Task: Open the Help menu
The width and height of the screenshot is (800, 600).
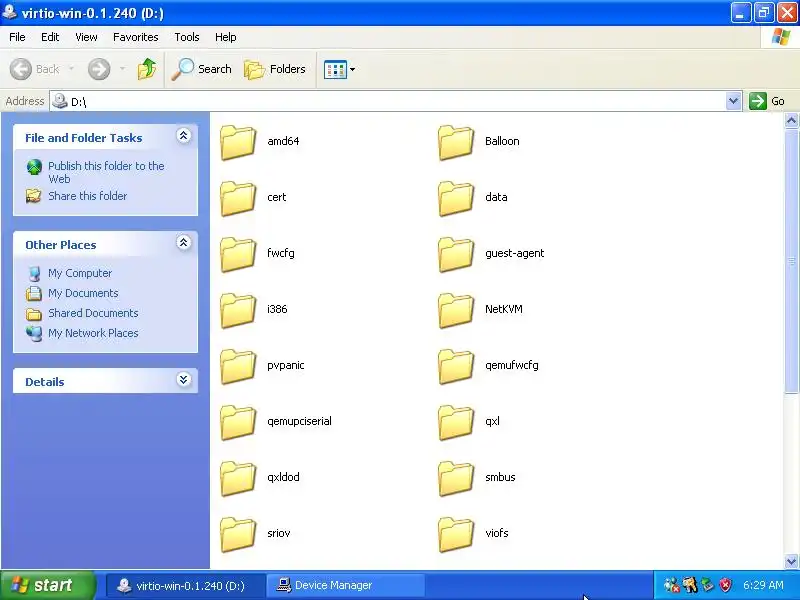Action: [x=226, y=37]
